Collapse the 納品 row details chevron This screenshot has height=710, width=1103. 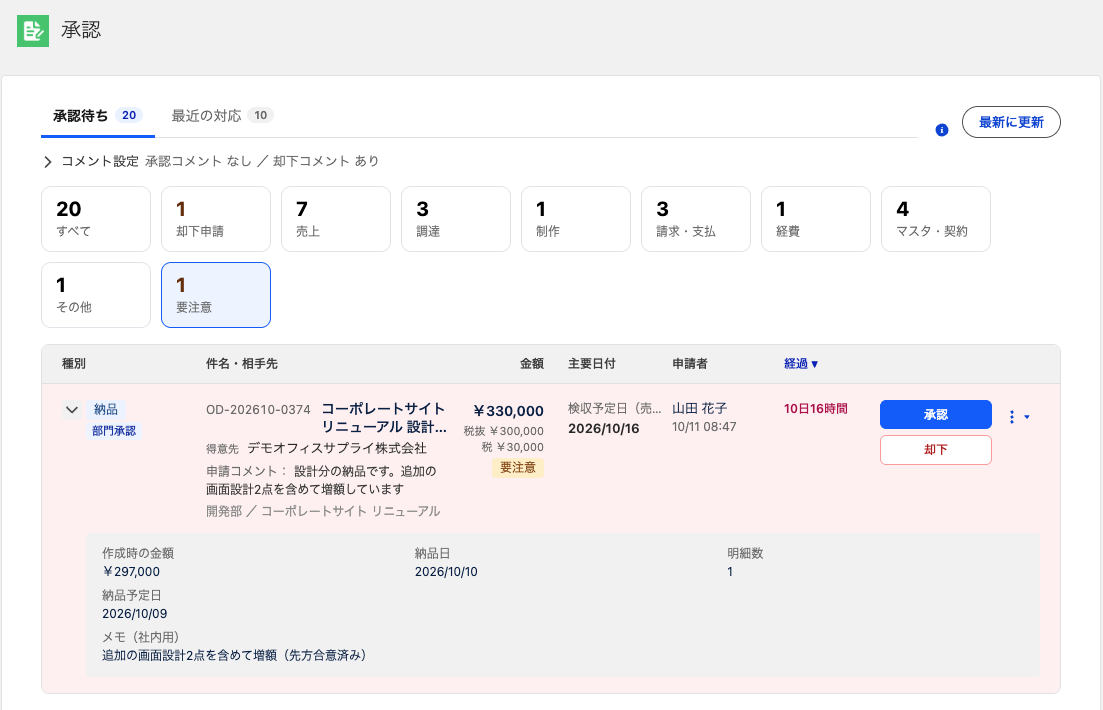click(x=72, y=410)
